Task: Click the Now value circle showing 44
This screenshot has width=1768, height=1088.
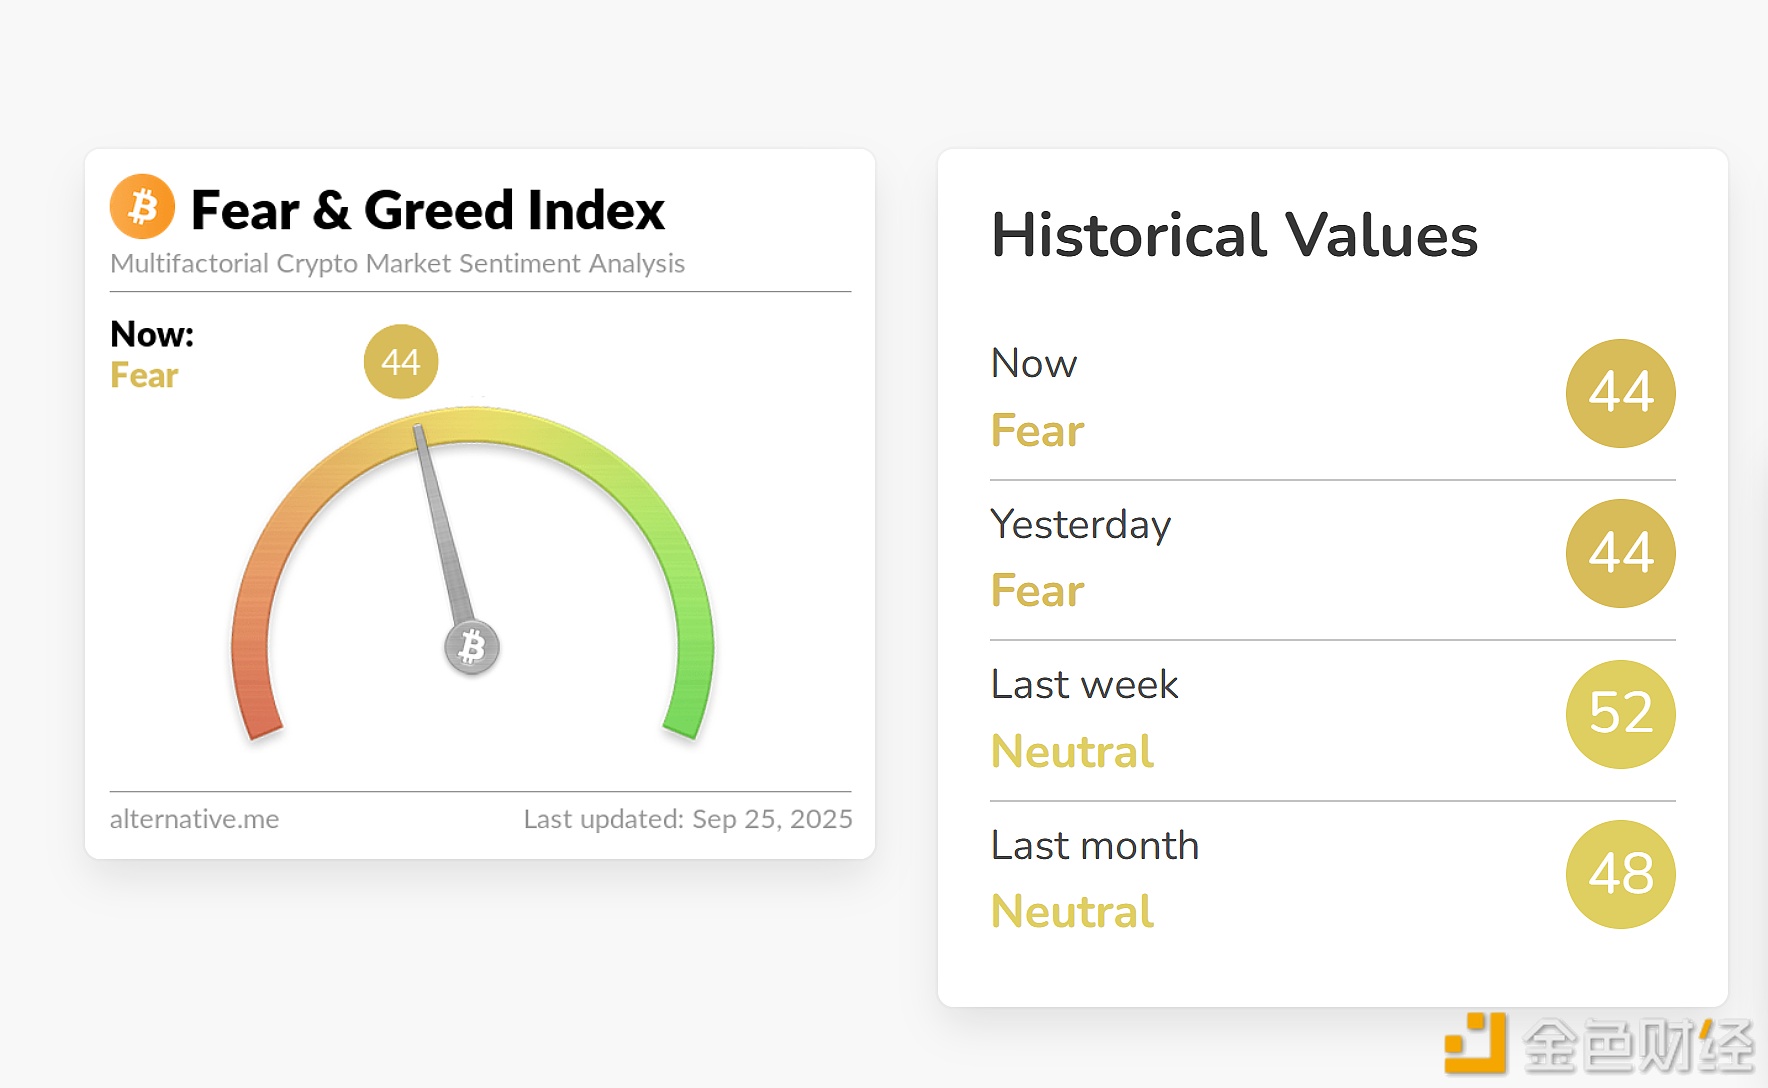Action: click(x=1620, y=393)
